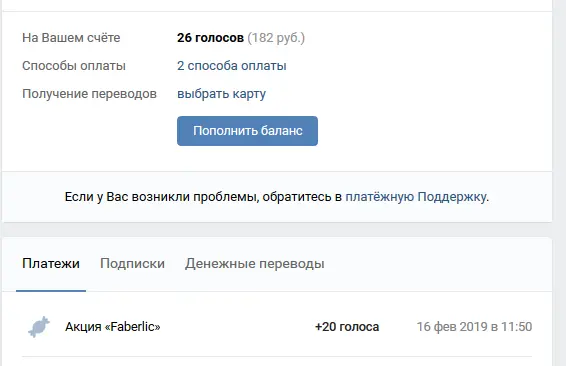This screenshot has height=366, width=566.
Task: Click the Получение переводов label
Action: coord(89,94)
